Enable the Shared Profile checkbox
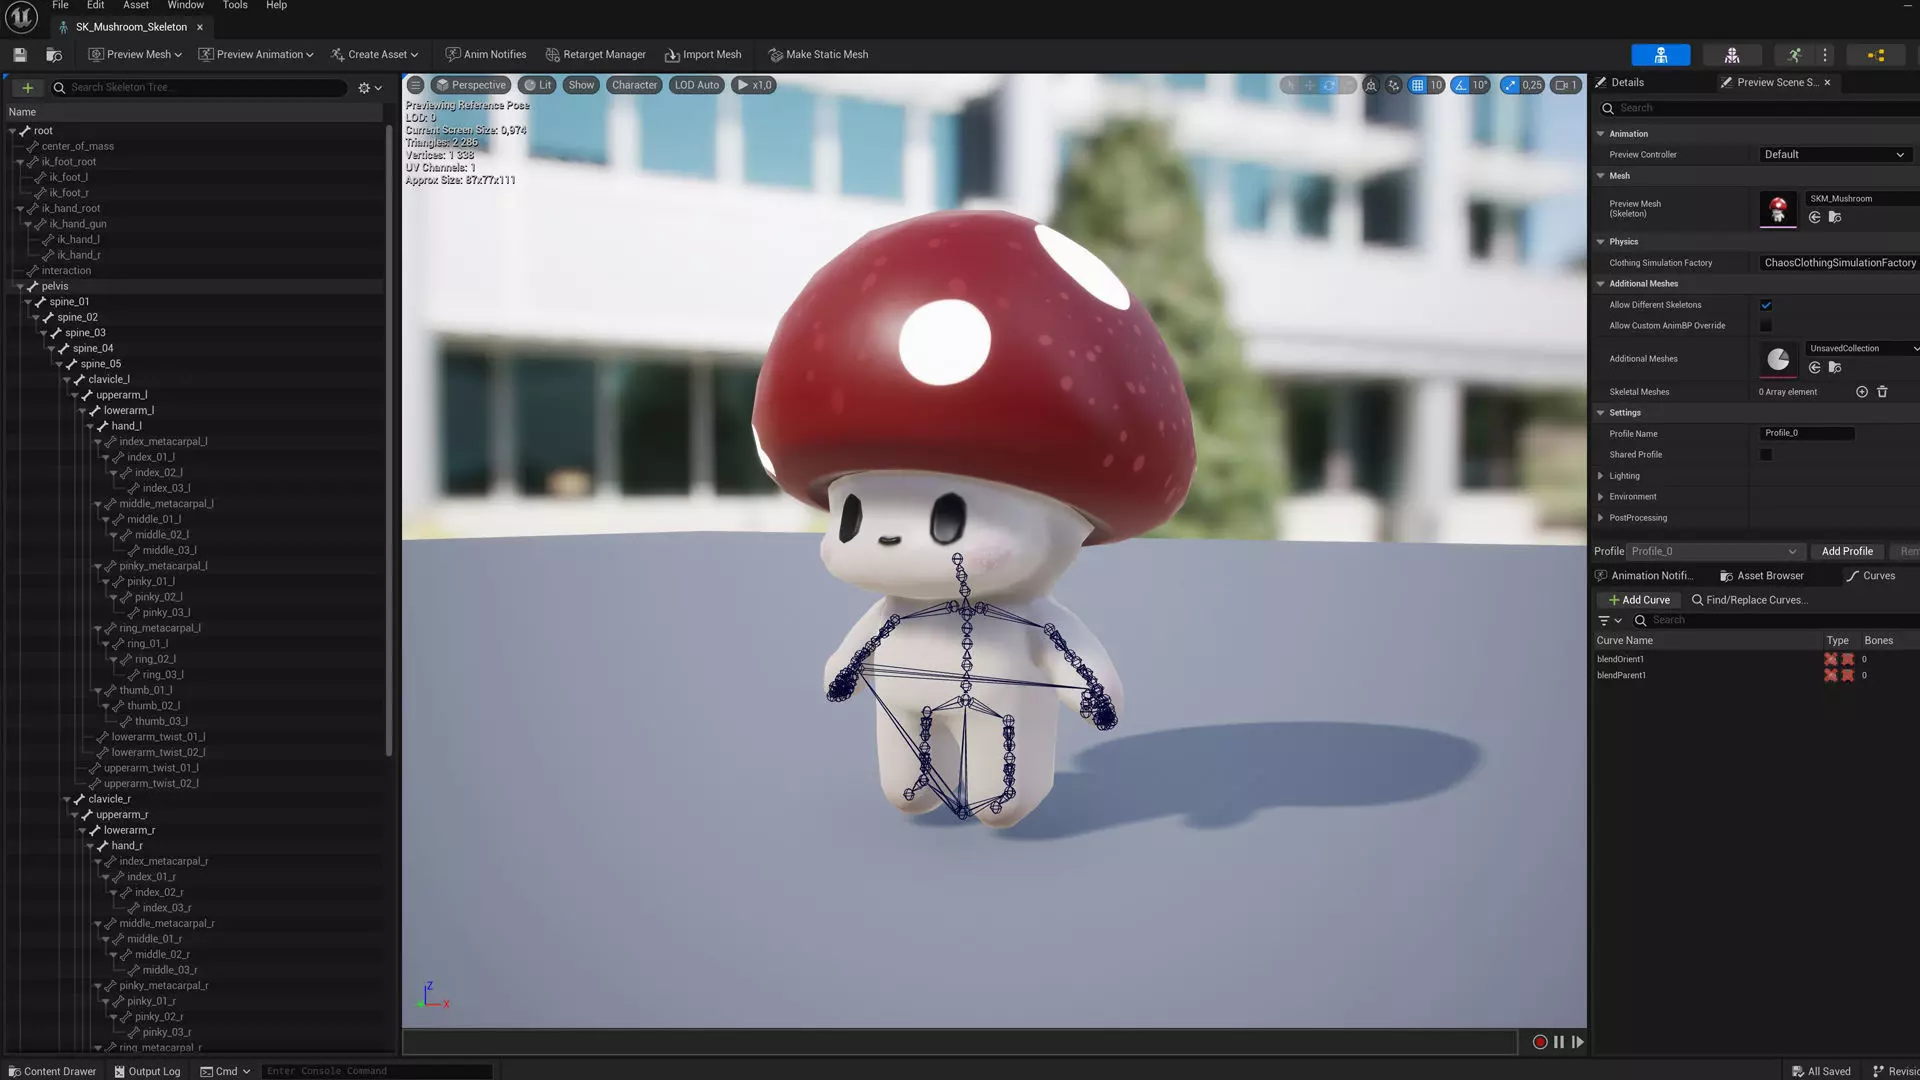The width and height of the screenshot is (1920, 1080). point(1766,455)
